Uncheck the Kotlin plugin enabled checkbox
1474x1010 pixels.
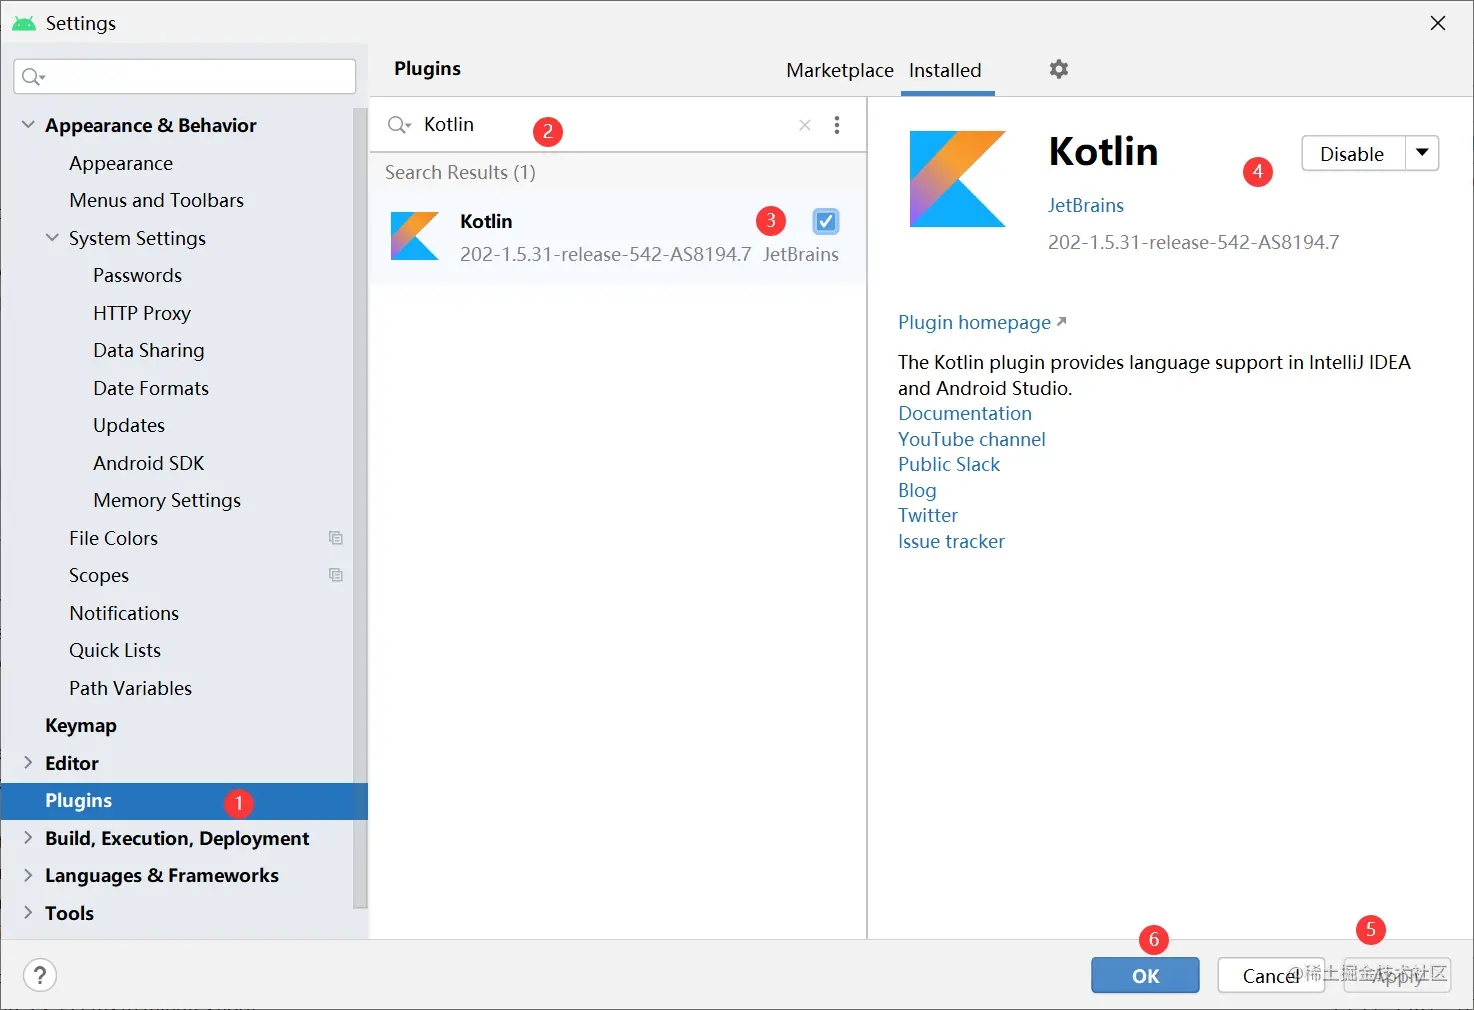tap(826, 221)
